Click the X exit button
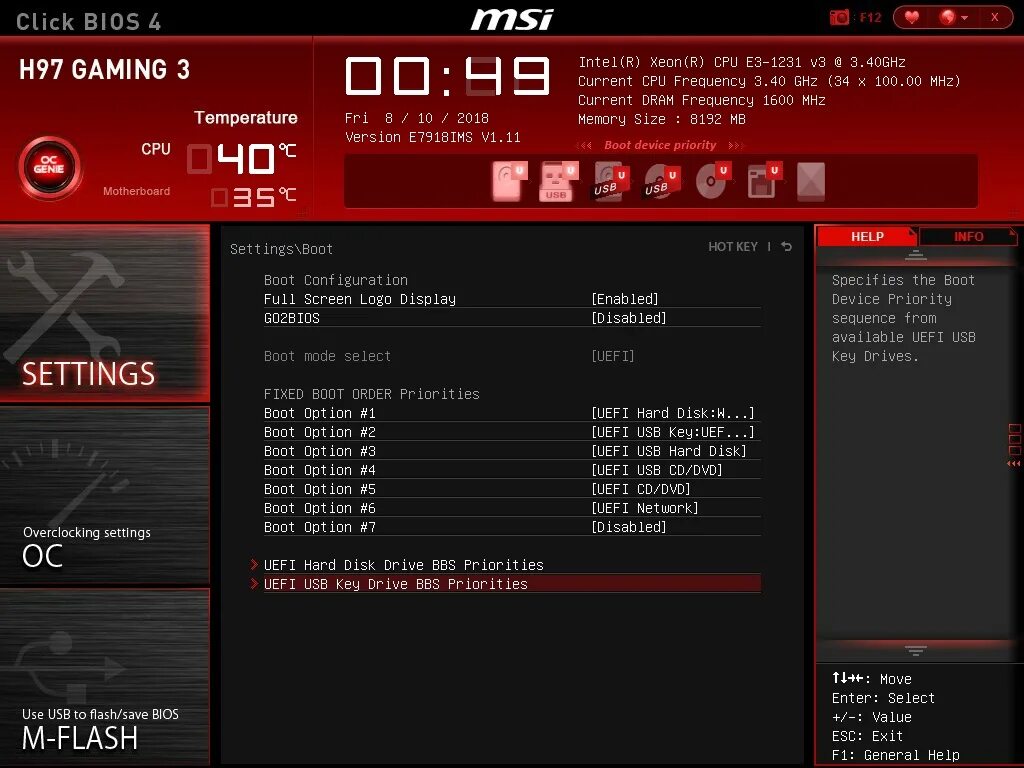This screenshot has width=1024, height=768. pos(995,18)
